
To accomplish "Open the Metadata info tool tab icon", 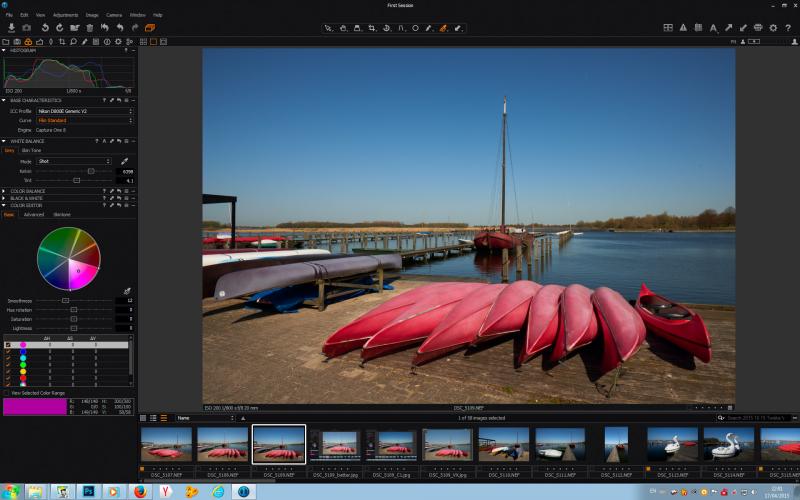I will (107, 42).
